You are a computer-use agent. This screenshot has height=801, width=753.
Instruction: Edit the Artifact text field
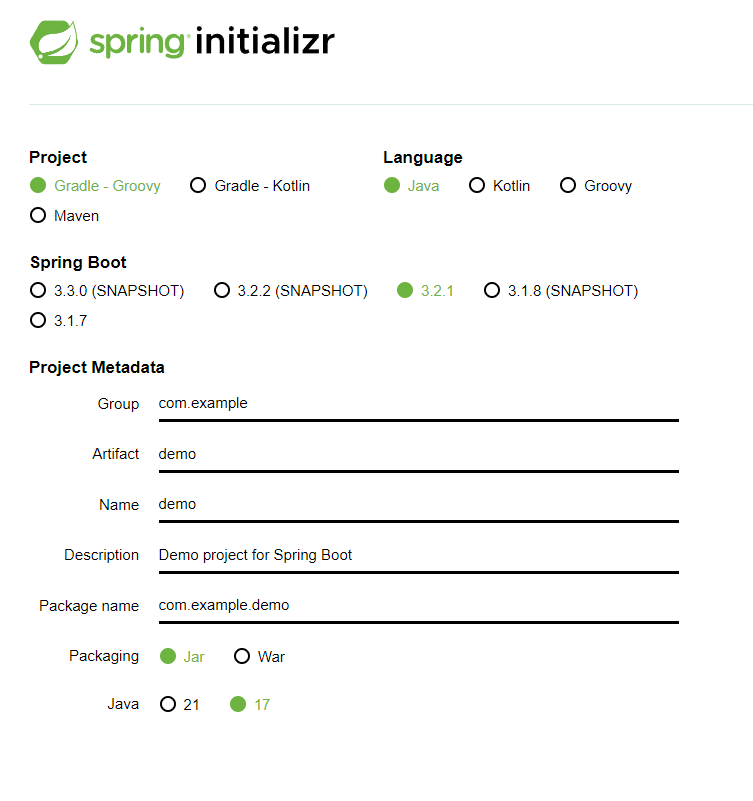(419, 457)
